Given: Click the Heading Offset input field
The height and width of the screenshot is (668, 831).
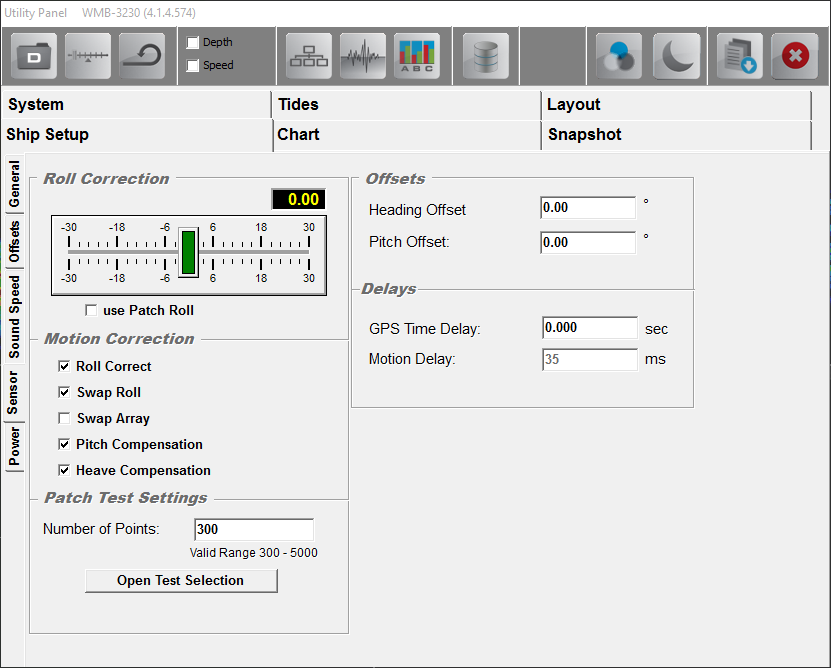Looking at the screenshot, I should (588, 208).
